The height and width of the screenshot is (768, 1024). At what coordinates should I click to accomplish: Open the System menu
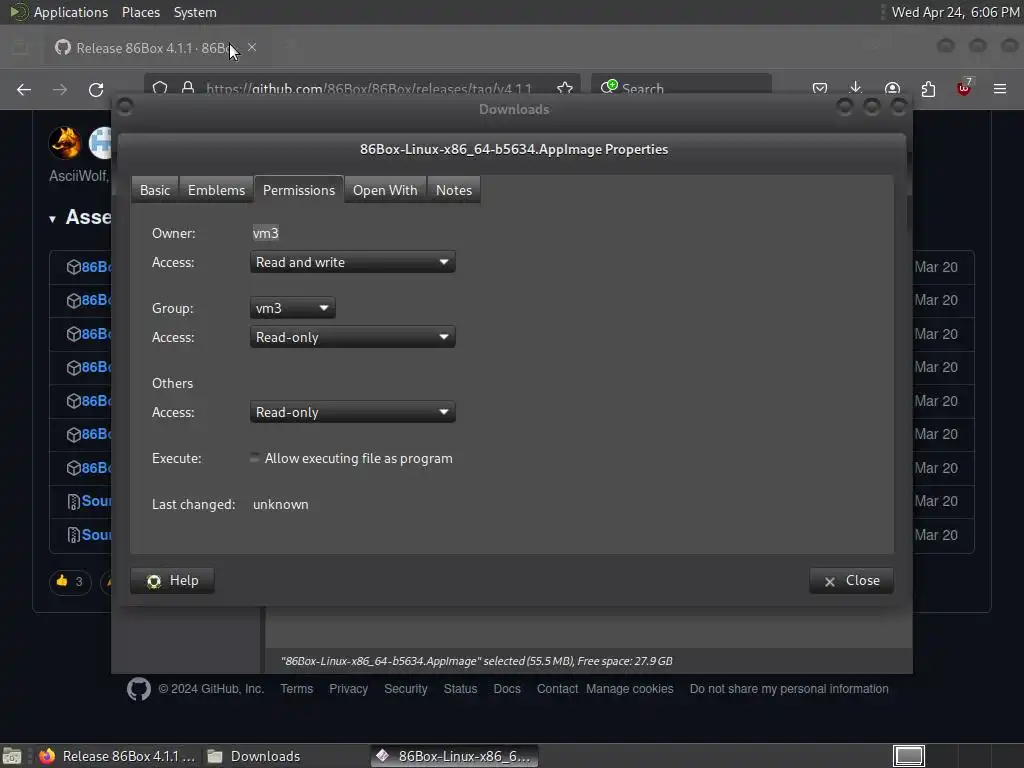[x=195, y=12]
